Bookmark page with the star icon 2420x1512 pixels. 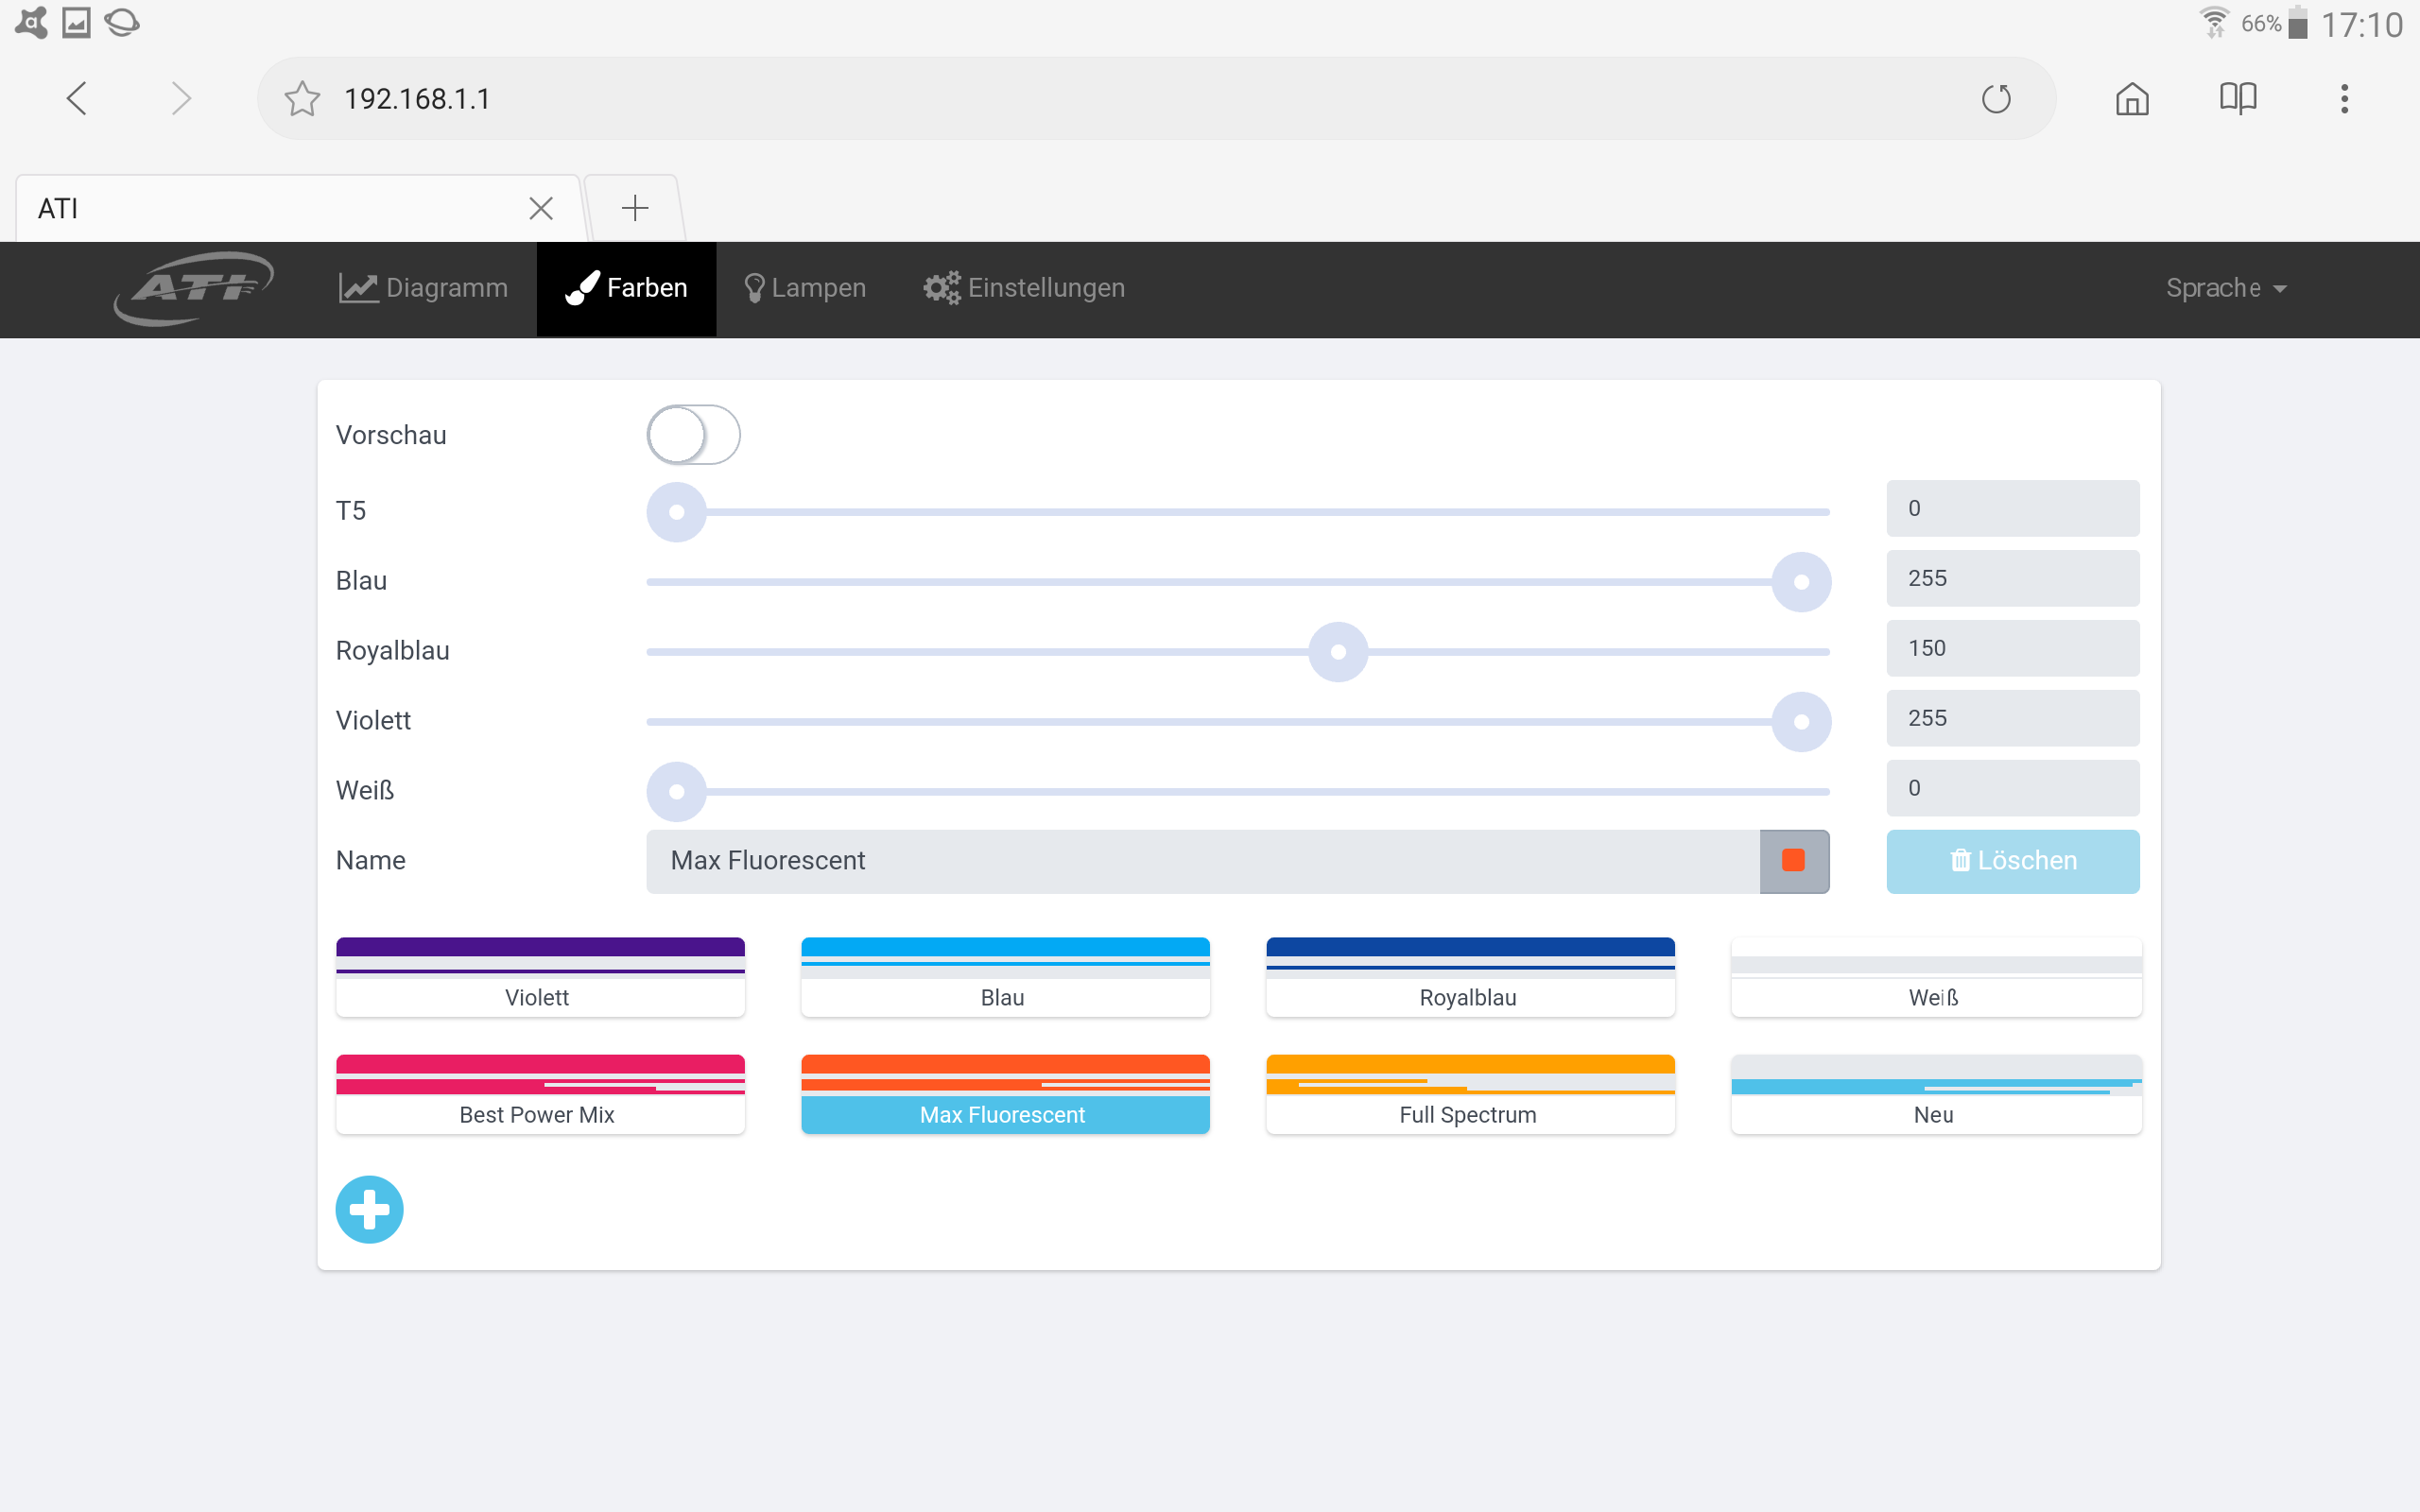(x=302, y=99)
